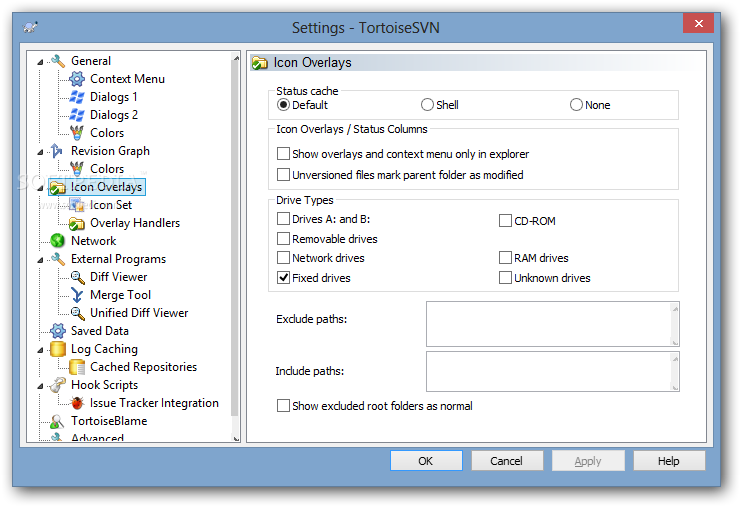Select Saved Data in settings tree
741x507 pixels.
pos(100,331)
